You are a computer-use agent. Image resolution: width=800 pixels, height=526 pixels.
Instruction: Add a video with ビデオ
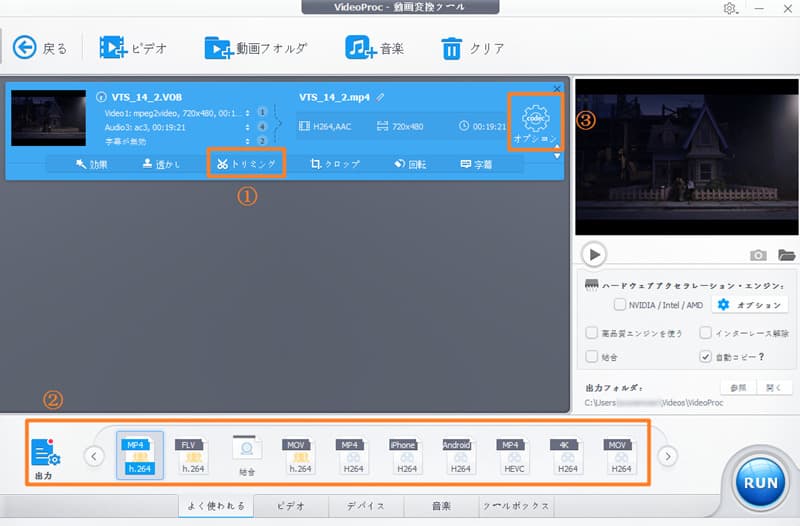point(133,48)
